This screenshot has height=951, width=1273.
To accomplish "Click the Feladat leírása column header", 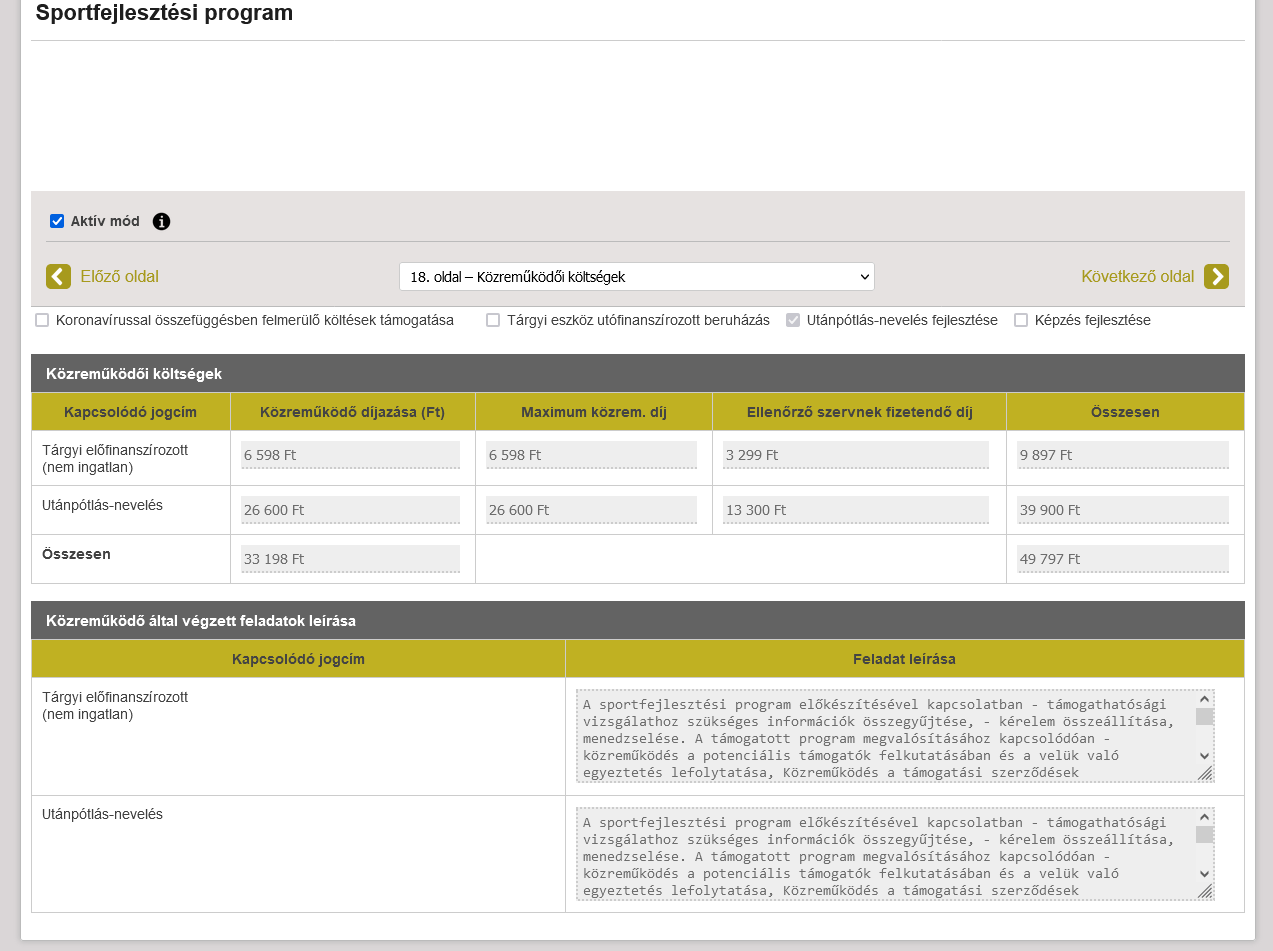I will [x=904, y=659].
